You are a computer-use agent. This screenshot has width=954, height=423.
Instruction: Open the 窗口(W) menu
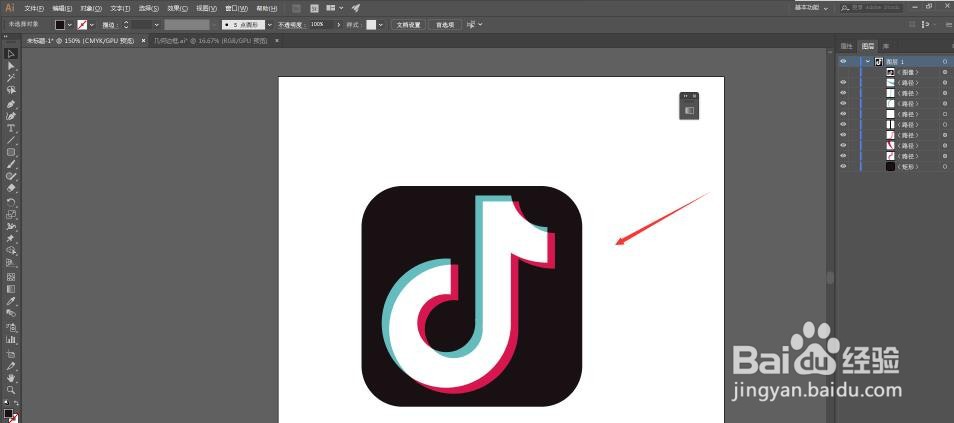(236, 9)
